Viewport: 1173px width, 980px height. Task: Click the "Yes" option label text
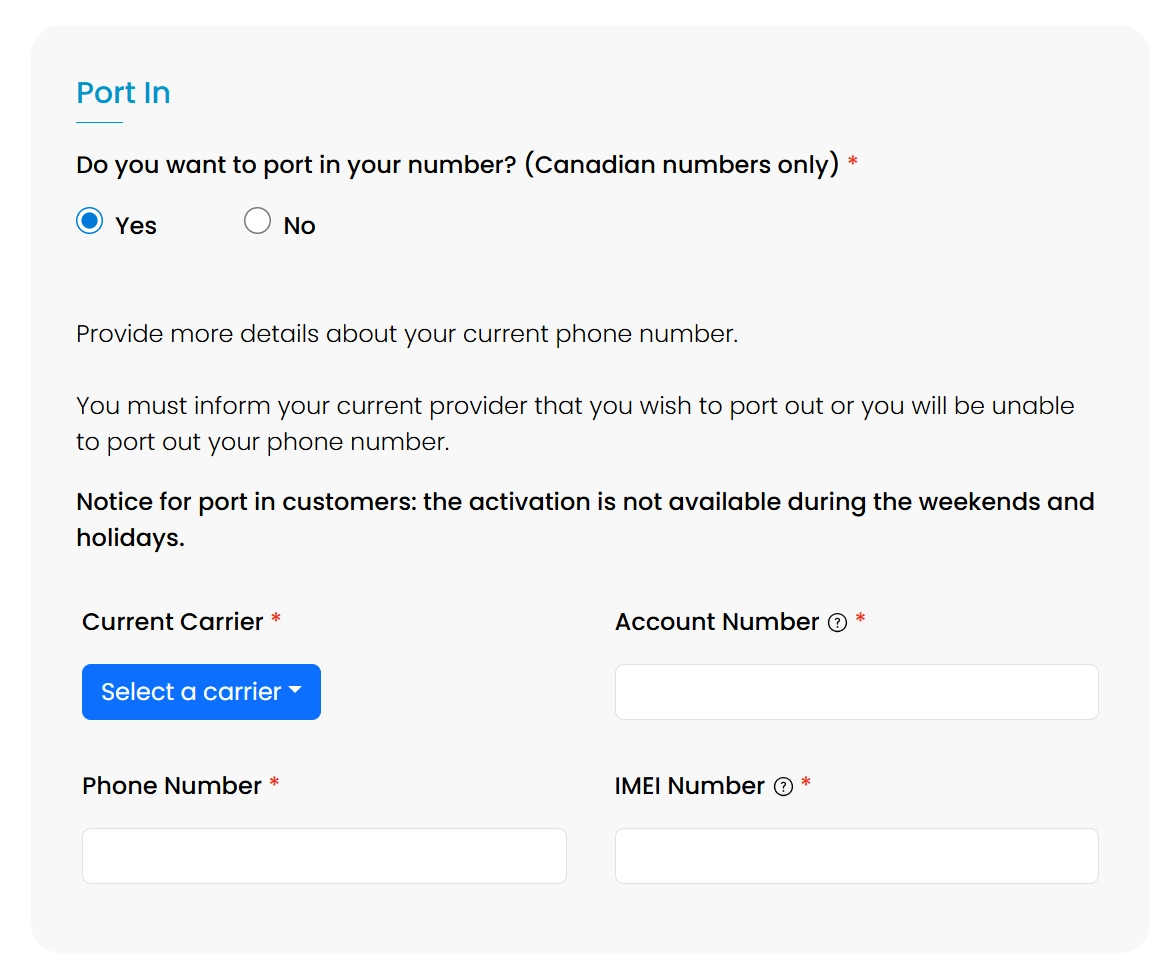click(x=136, y=226)
